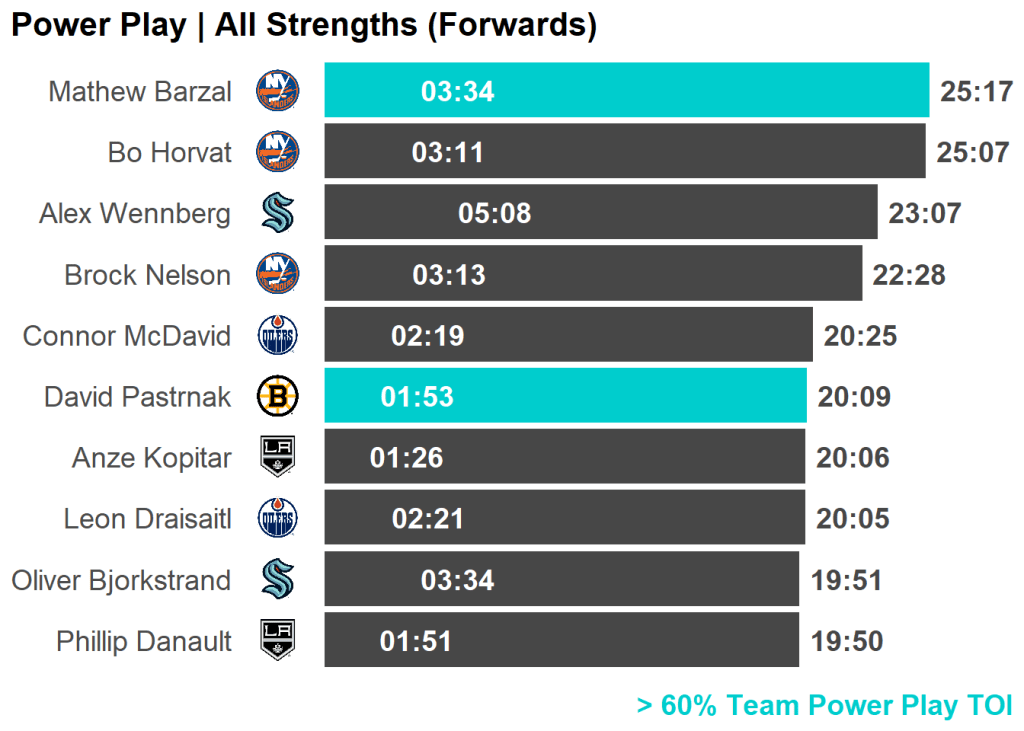Select the Kraken logo beside Oliver Bjorkstrand
The width and height of the screenshot is (1024, 731).
[277, 580]
